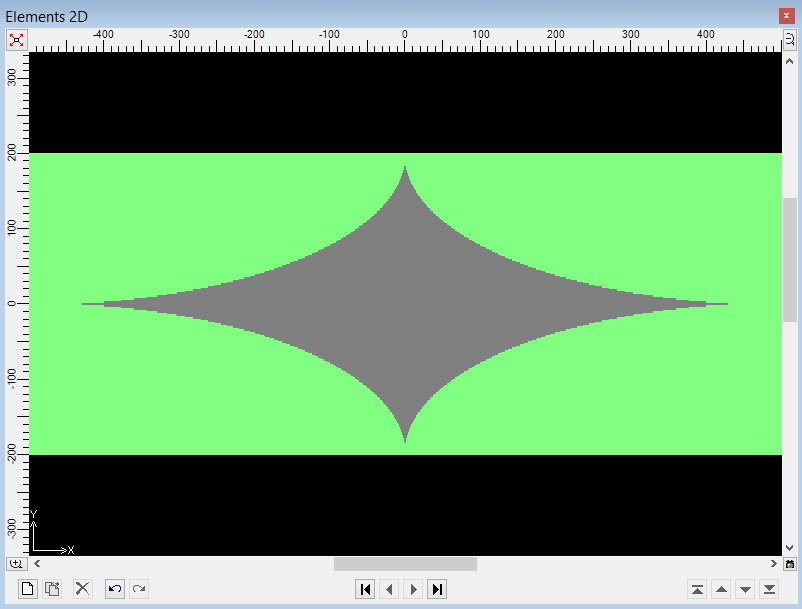Click the fit-to-window icon at top-left
The image size is (802, 609).
click(x=17, y=40)
